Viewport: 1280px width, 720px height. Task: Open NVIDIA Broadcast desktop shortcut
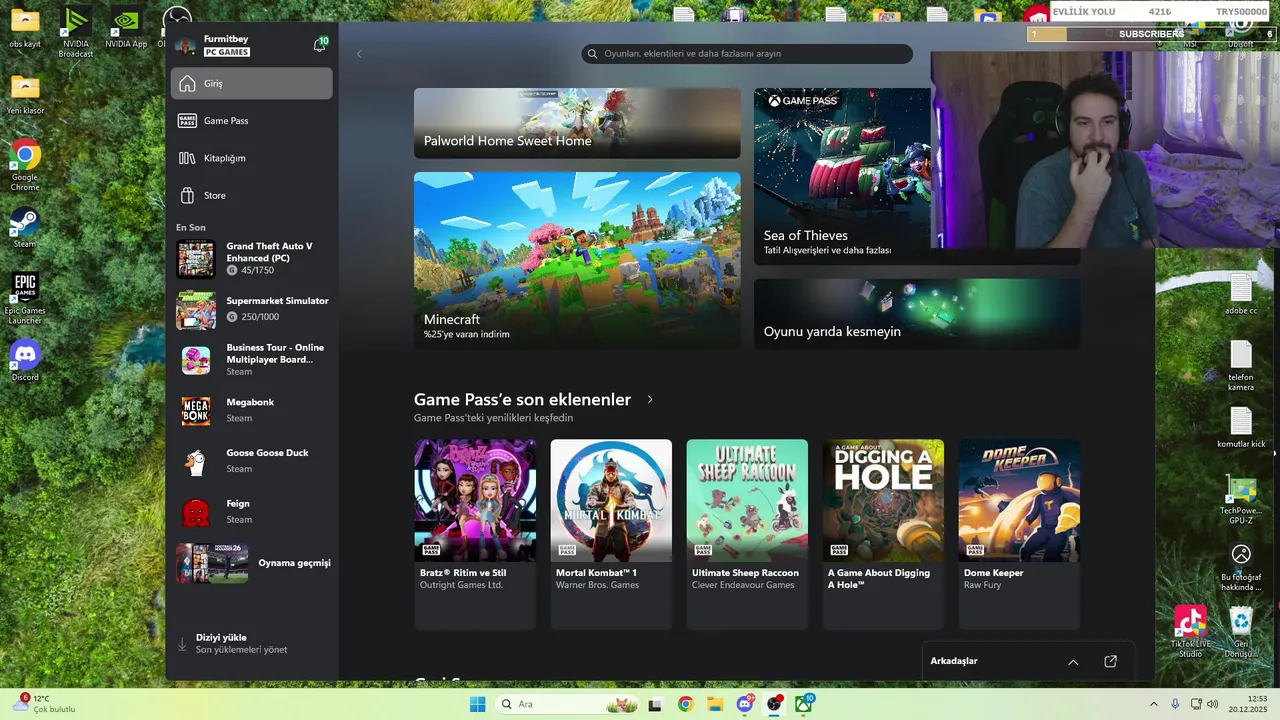pos(76,31)
